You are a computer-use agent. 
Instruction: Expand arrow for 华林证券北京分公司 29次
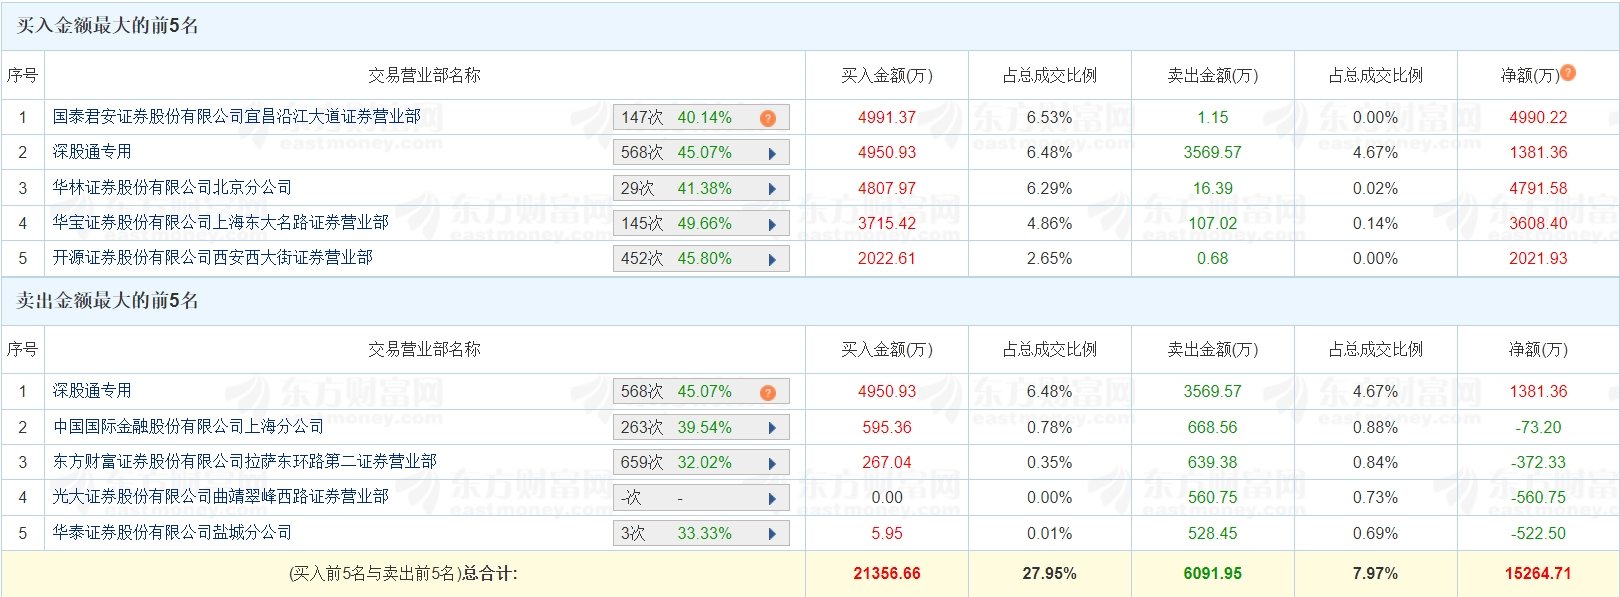[772, 189]
